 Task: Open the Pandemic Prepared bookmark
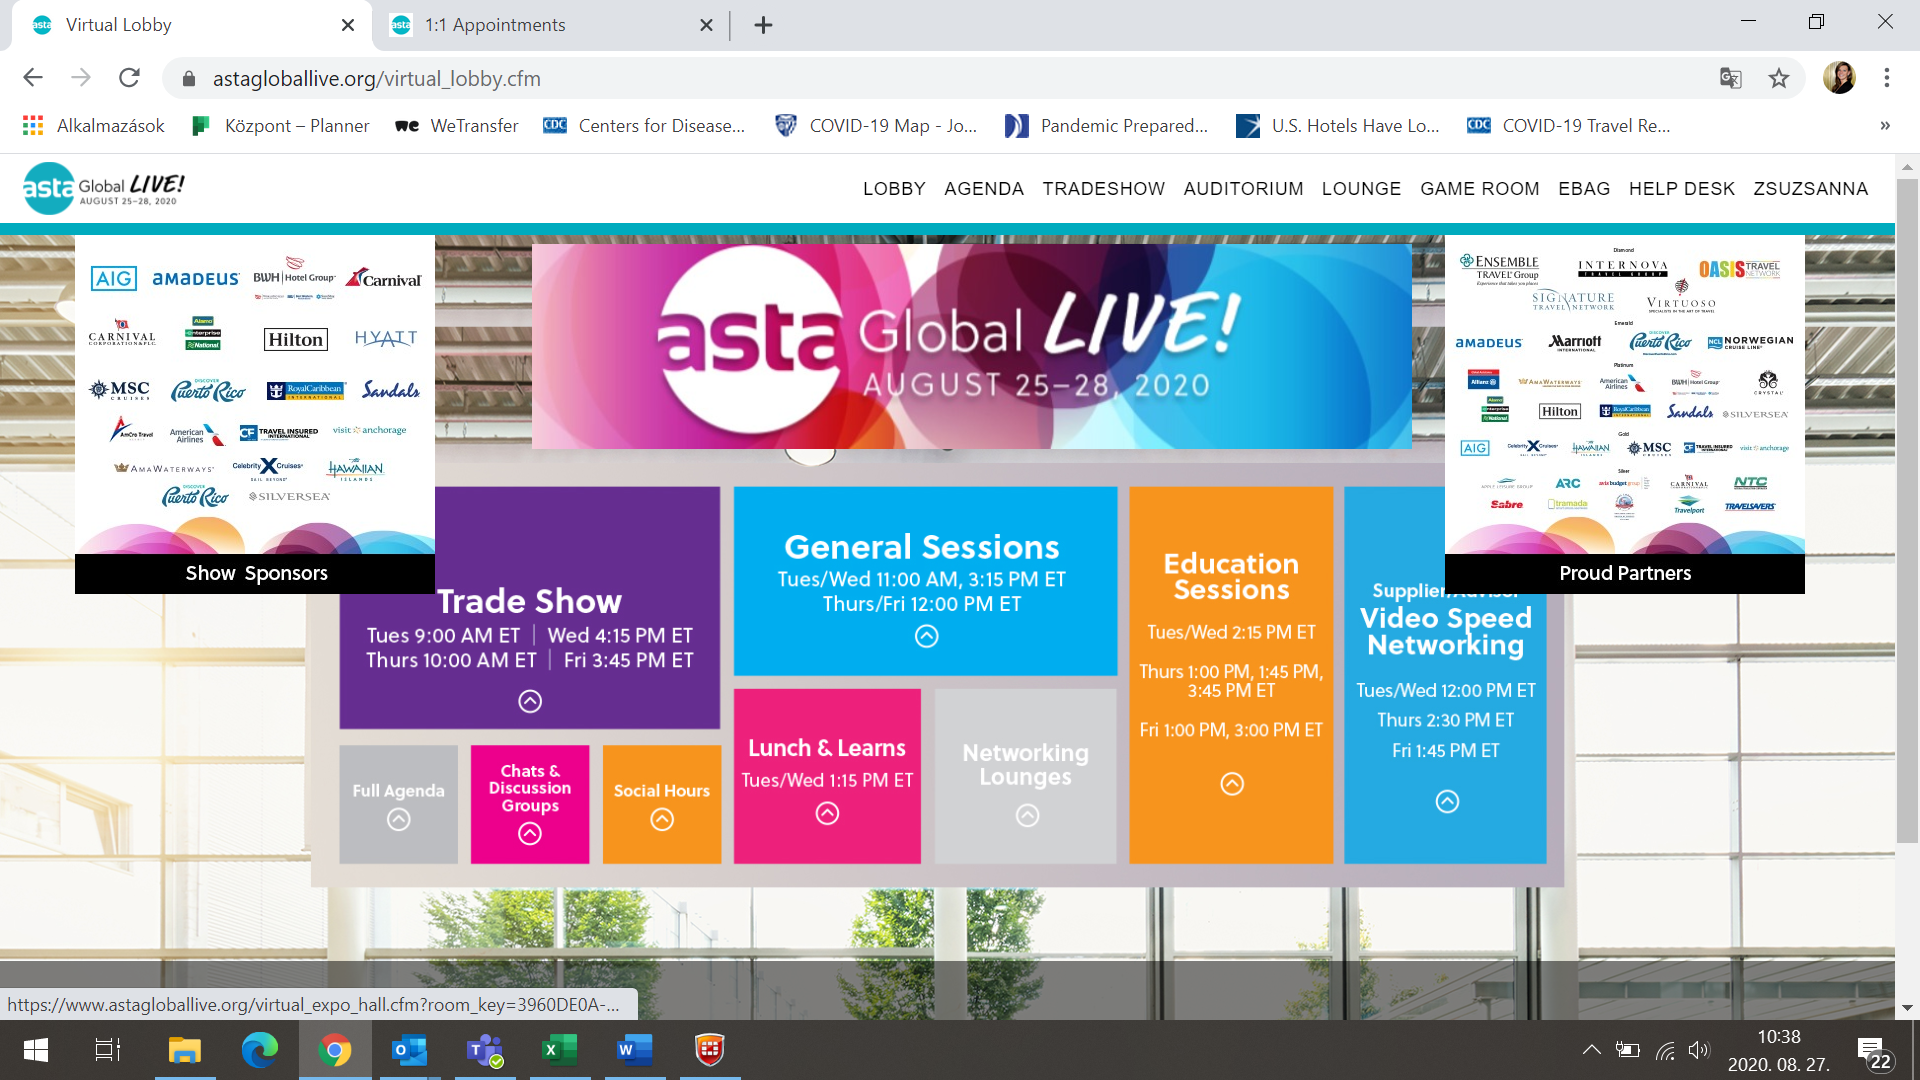click(1107, 126)
